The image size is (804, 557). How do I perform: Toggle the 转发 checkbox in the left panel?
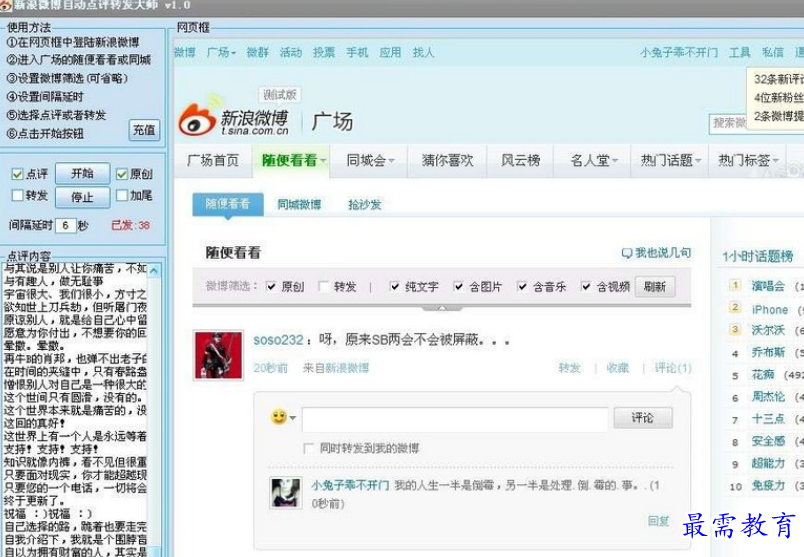(17, 195)
